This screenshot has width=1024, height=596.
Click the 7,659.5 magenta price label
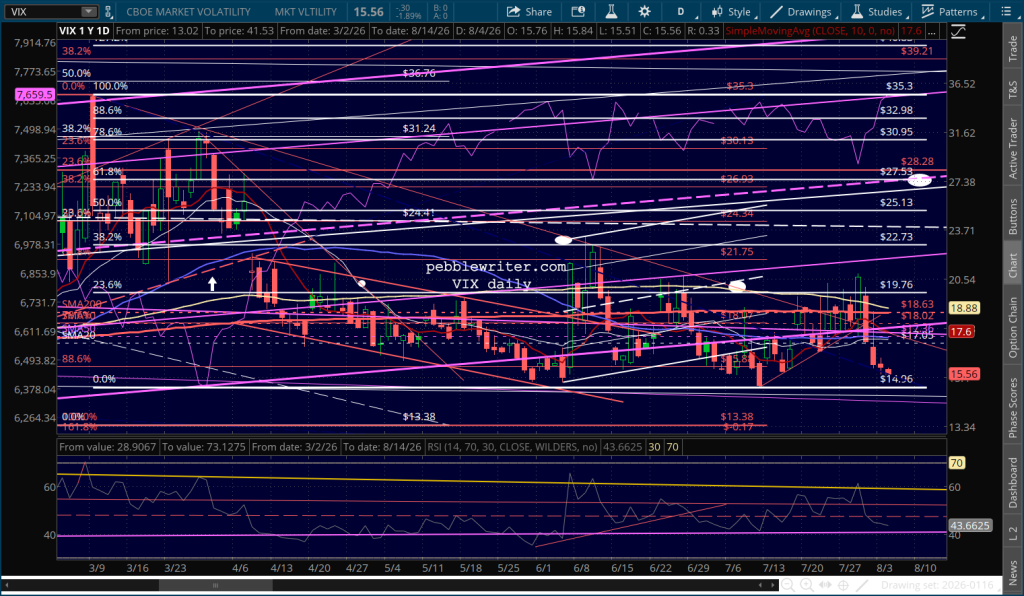(x=35, y=95)
